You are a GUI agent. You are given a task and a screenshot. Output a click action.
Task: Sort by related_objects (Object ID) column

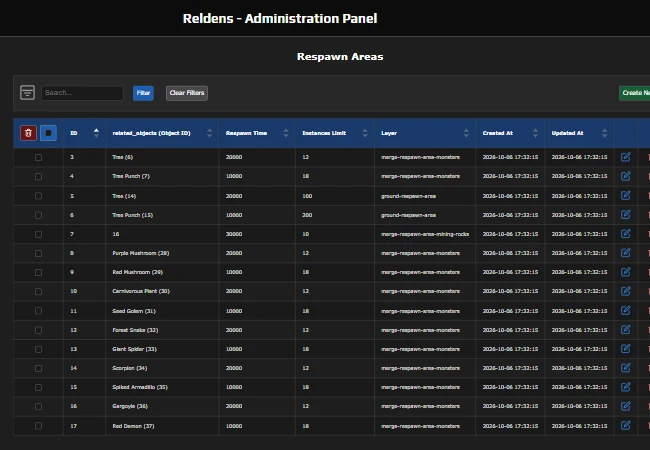point(209,133)
